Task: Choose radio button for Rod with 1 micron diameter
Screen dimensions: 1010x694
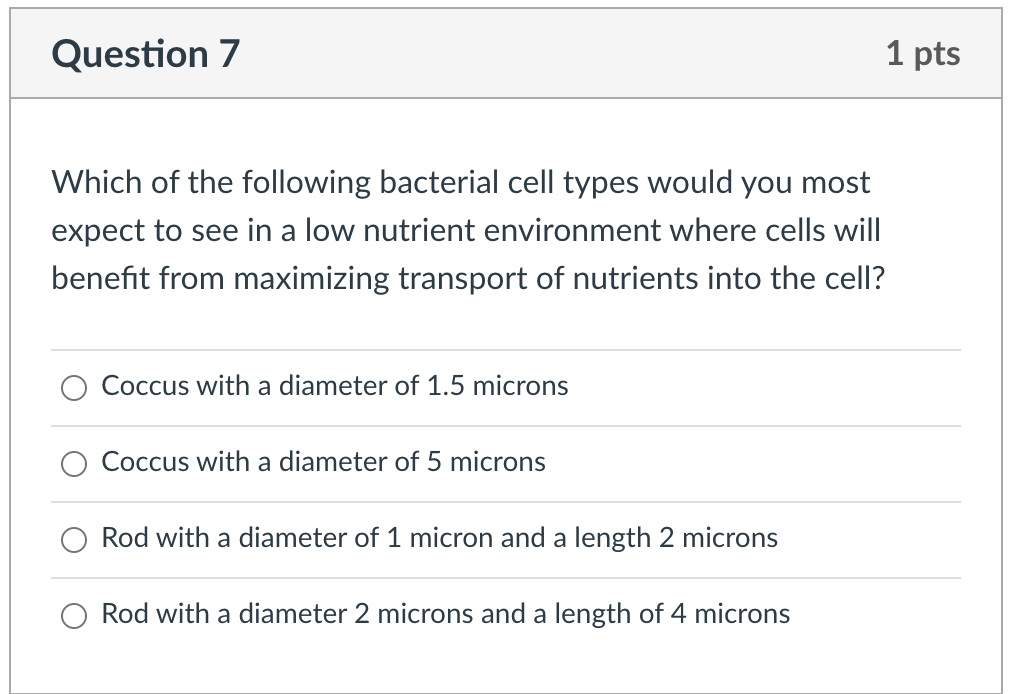Action: coord(74,540)
